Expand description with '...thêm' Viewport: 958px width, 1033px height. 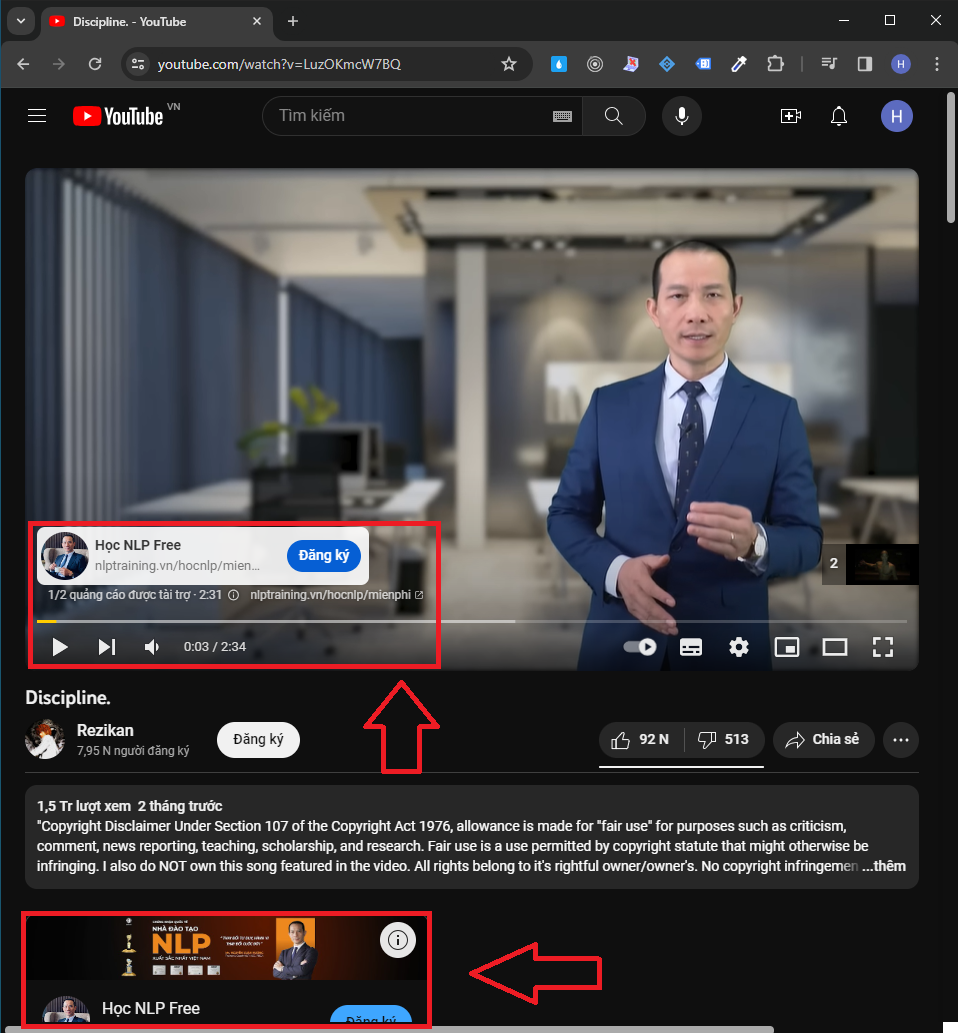tap(883, 866)
